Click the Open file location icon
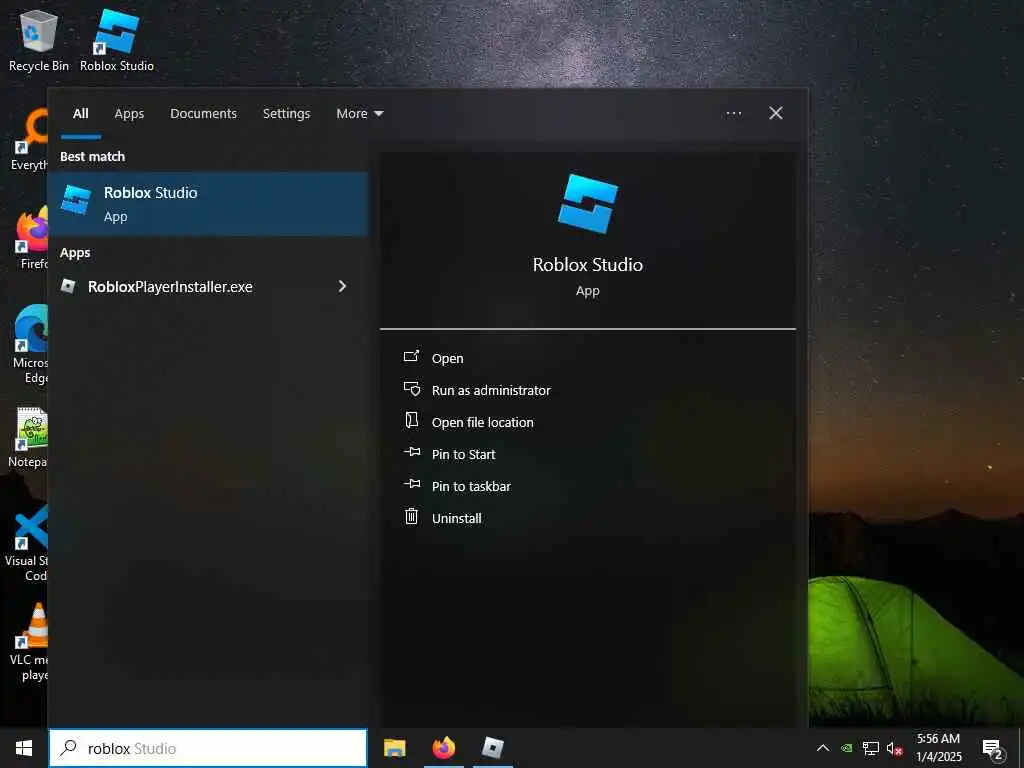Viewport: 1024px width, 768px height. coord(411,420)
